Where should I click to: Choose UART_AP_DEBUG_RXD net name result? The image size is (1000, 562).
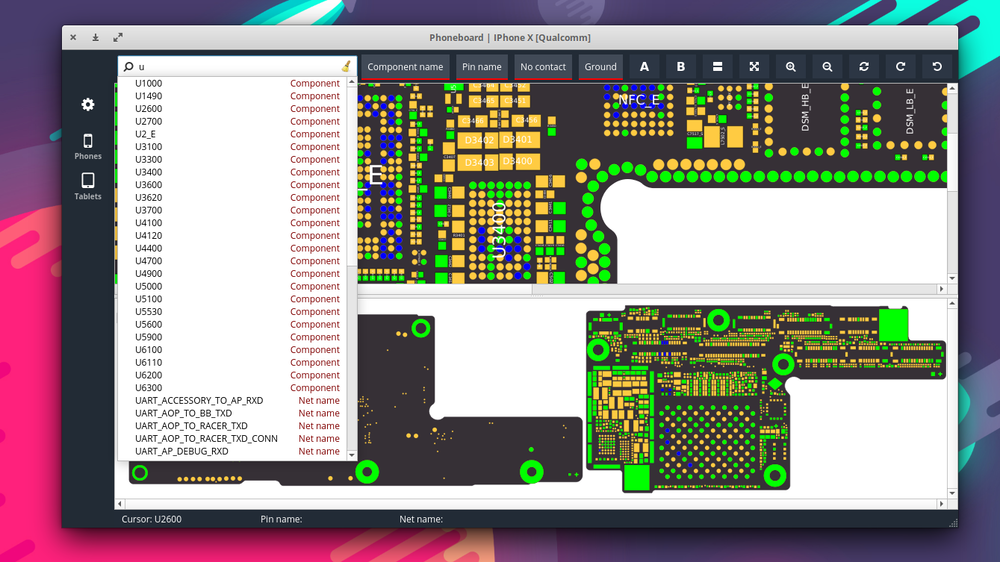click(182, 451)
